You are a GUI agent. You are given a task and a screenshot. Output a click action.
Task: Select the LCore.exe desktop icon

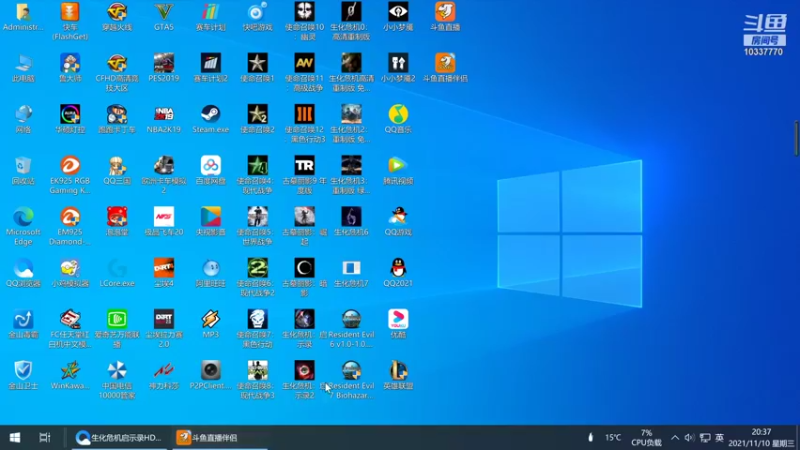tap(117, 272)
